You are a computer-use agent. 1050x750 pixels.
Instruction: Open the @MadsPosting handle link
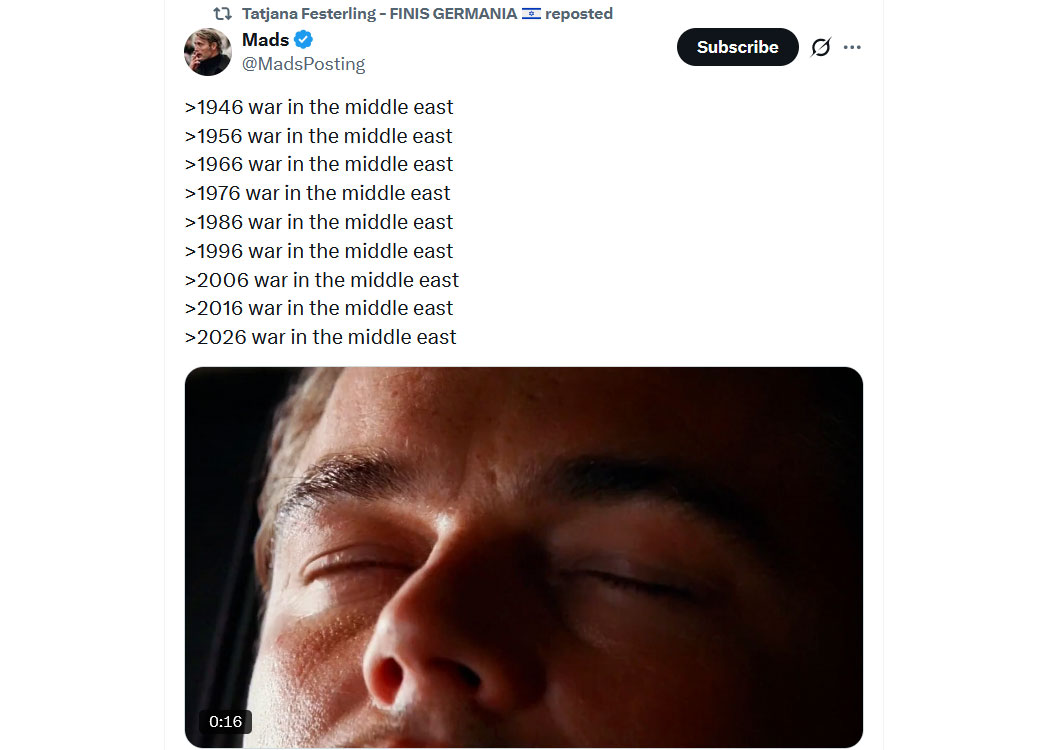point(303,64)
